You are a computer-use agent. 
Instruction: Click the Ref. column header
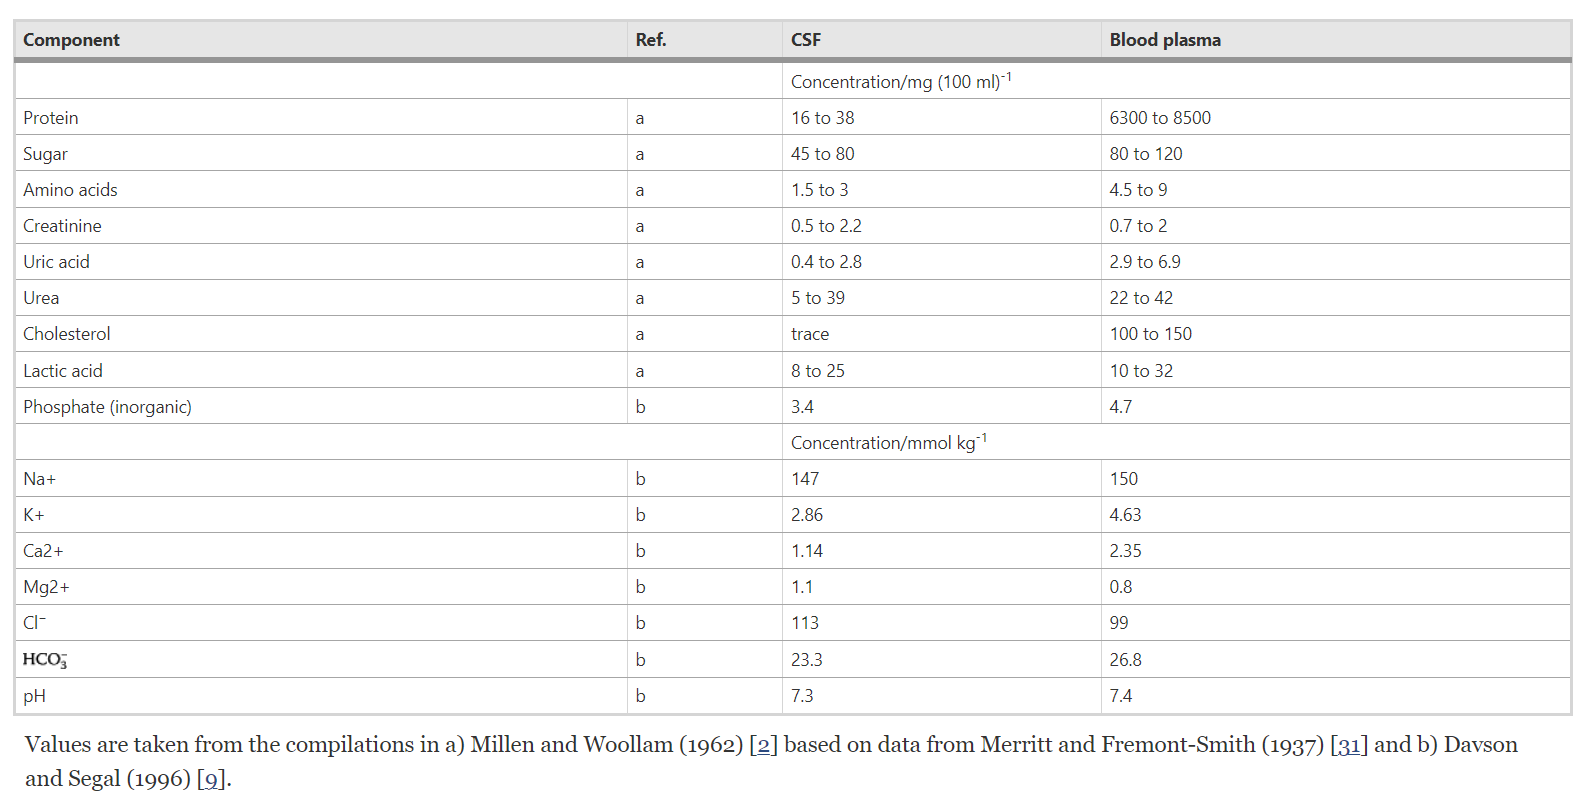[650, 40]
